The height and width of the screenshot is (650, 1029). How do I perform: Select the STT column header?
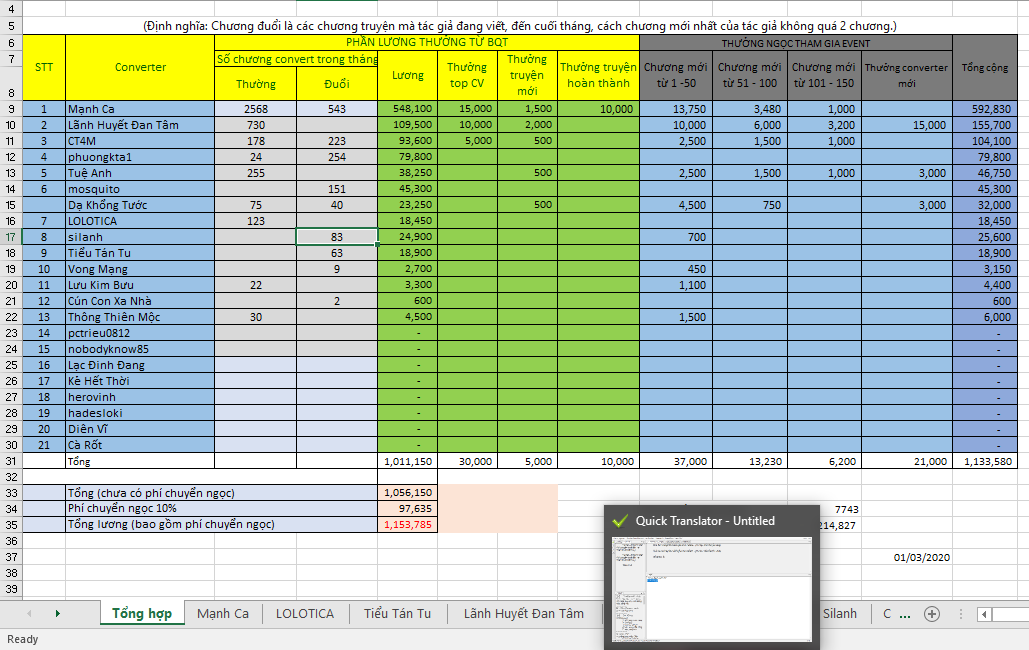[44, 68]
